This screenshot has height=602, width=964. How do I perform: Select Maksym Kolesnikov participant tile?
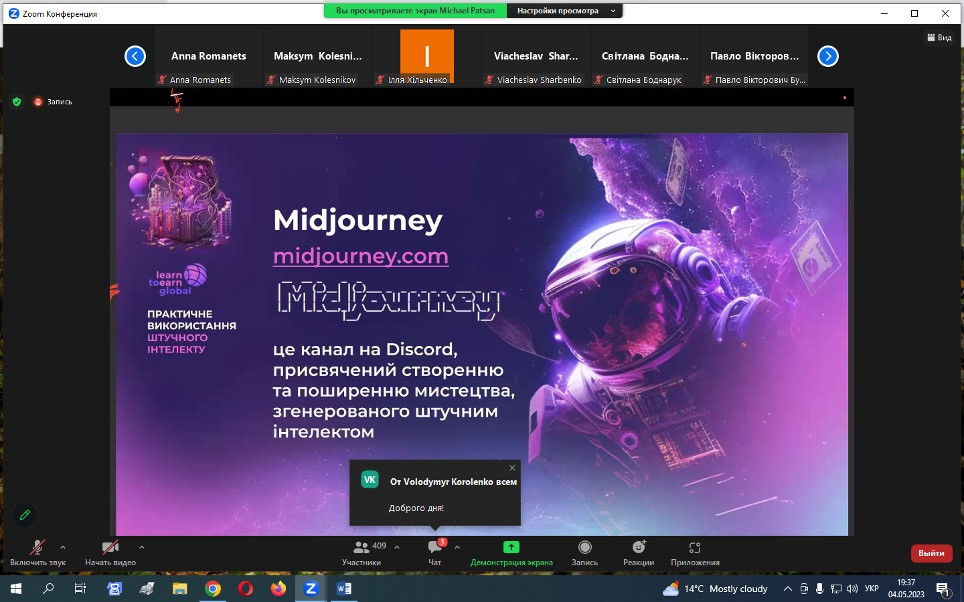coord(317,56)
